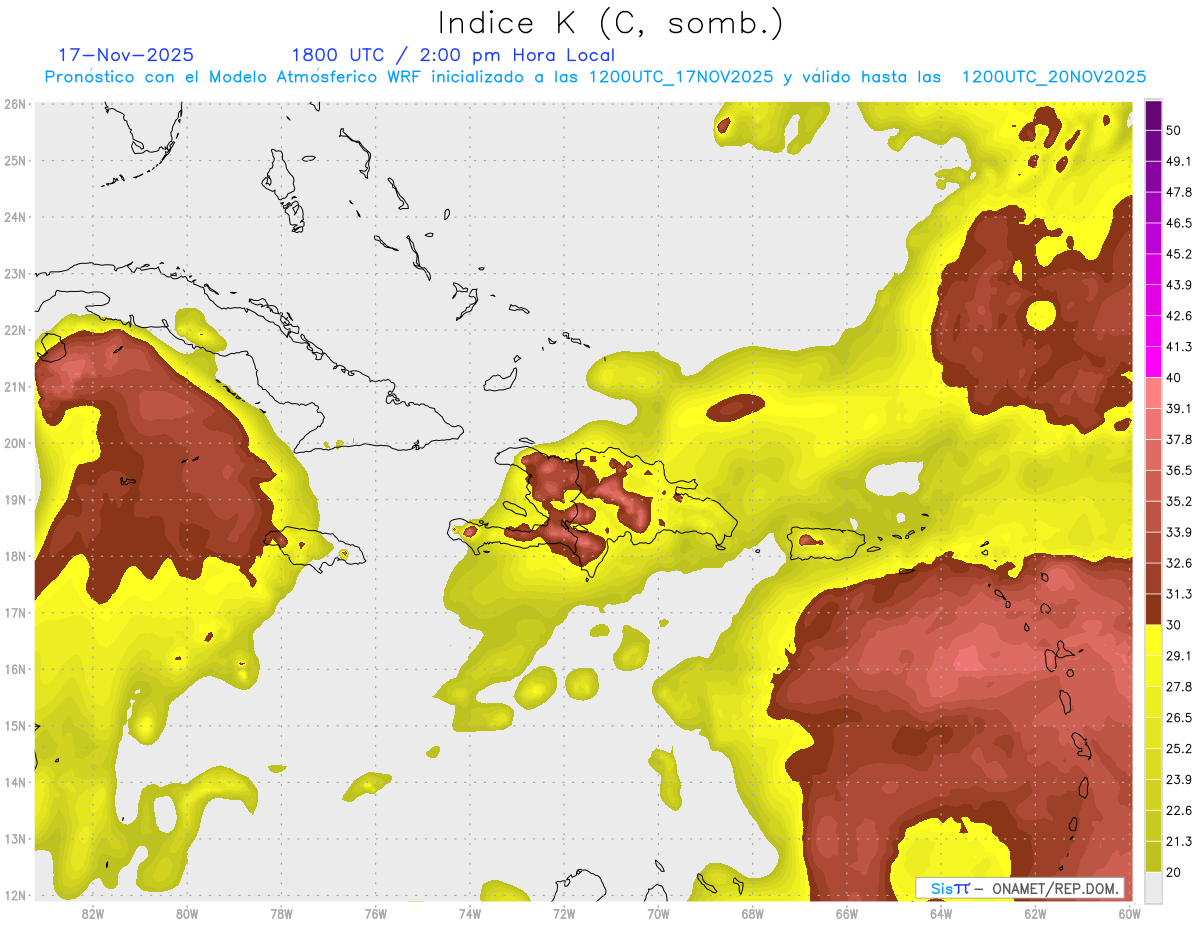Screen dimensions: 1200x927
Task: Click the latitude label "25N"
Action: 15,160
